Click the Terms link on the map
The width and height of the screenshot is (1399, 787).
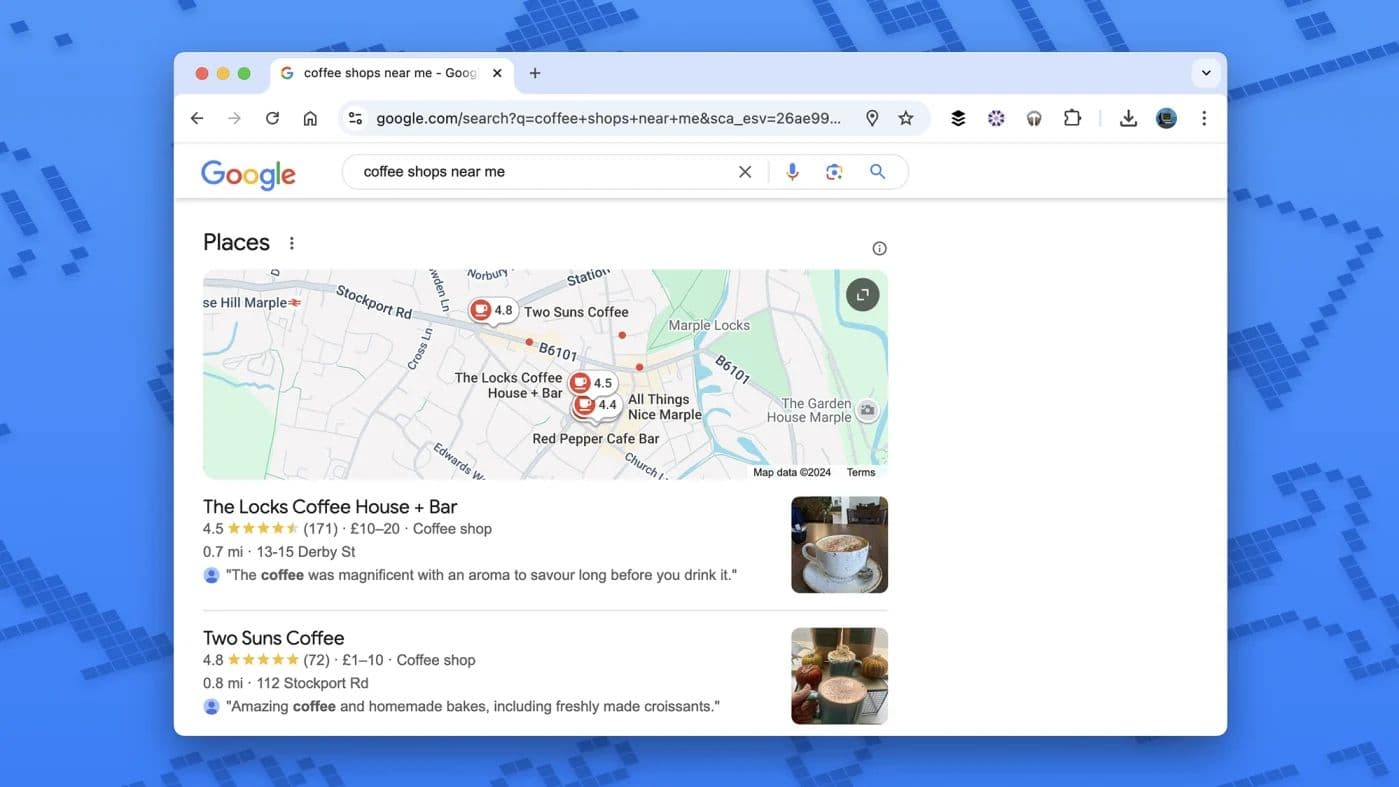(860, 472)
